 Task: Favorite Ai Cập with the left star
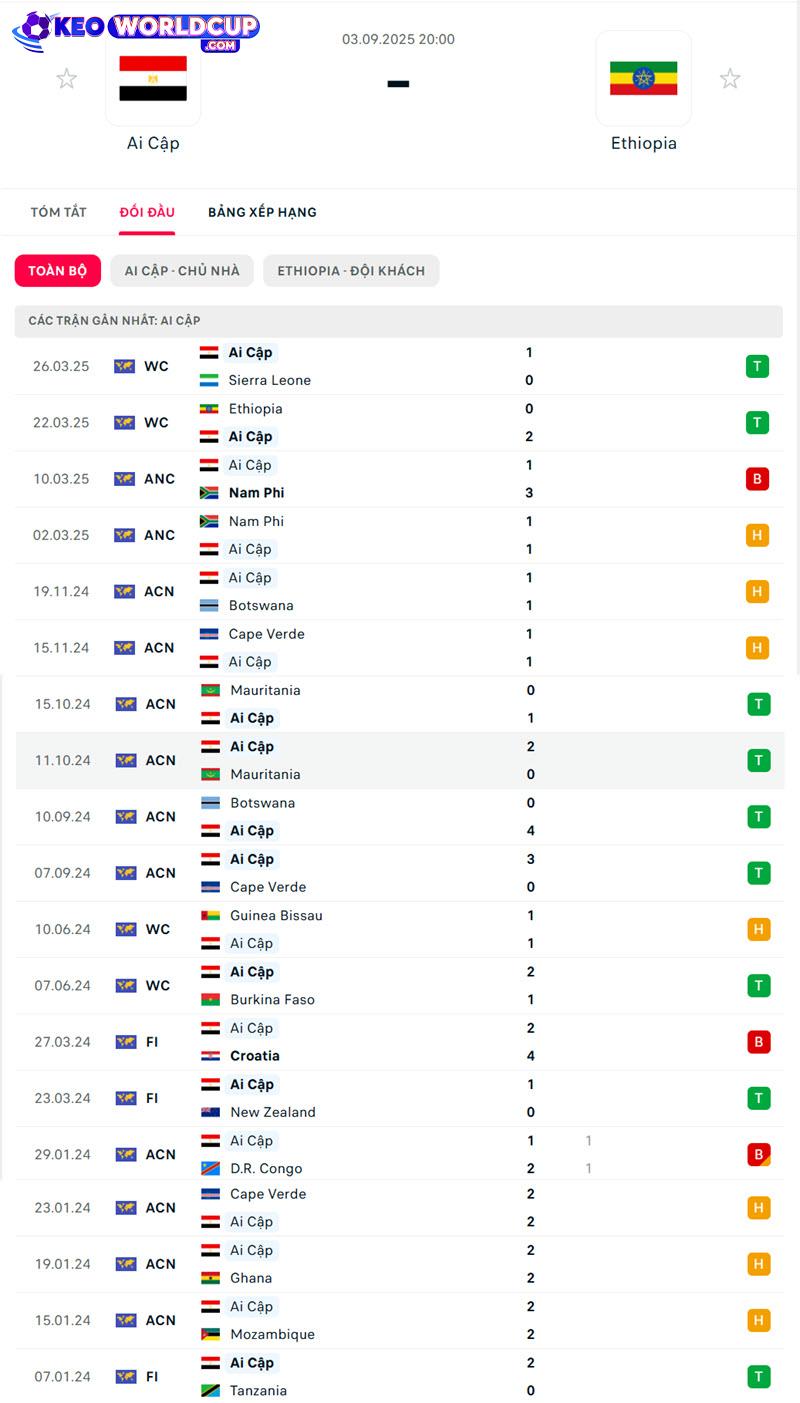(66, 79)
